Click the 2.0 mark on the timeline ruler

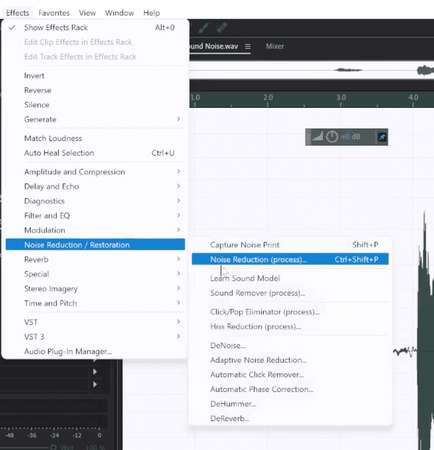[268, 98]
